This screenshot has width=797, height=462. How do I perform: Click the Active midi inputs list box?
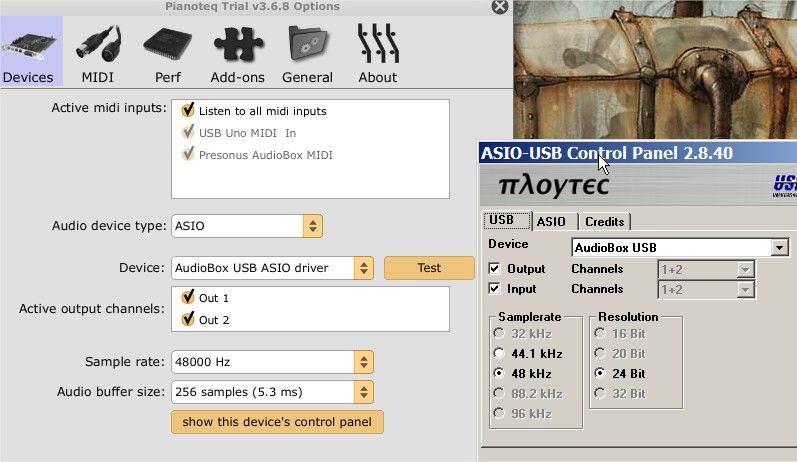pyautogui.click(x=310, y=149)
